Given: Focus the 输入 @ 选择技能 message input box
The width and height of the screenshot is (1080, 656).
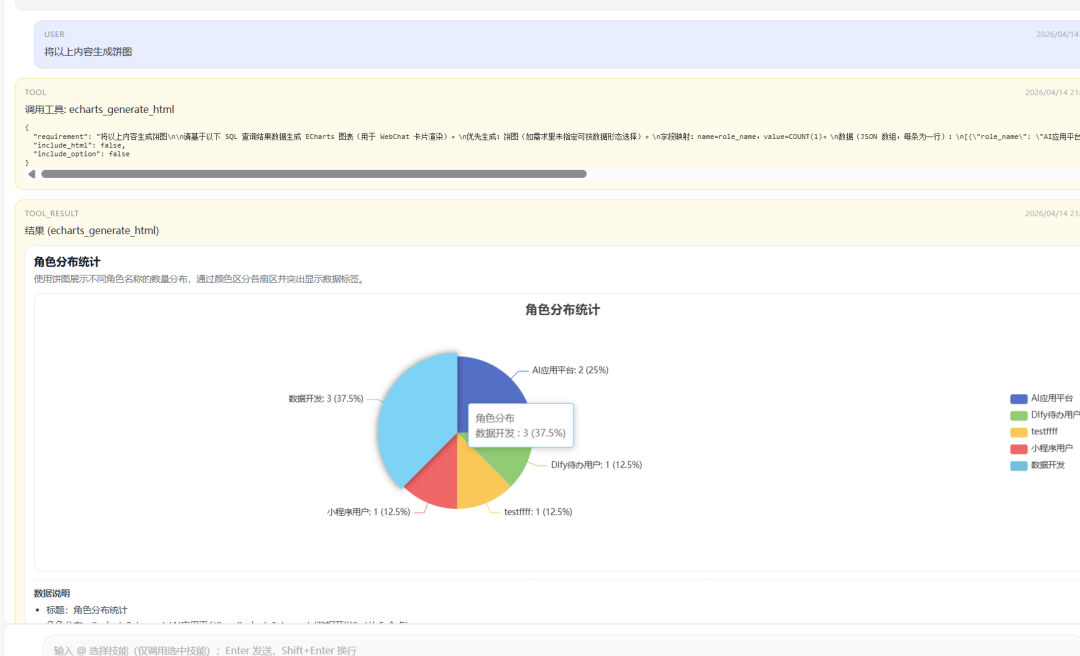Looking at the screenshot, I should point(561,650).
